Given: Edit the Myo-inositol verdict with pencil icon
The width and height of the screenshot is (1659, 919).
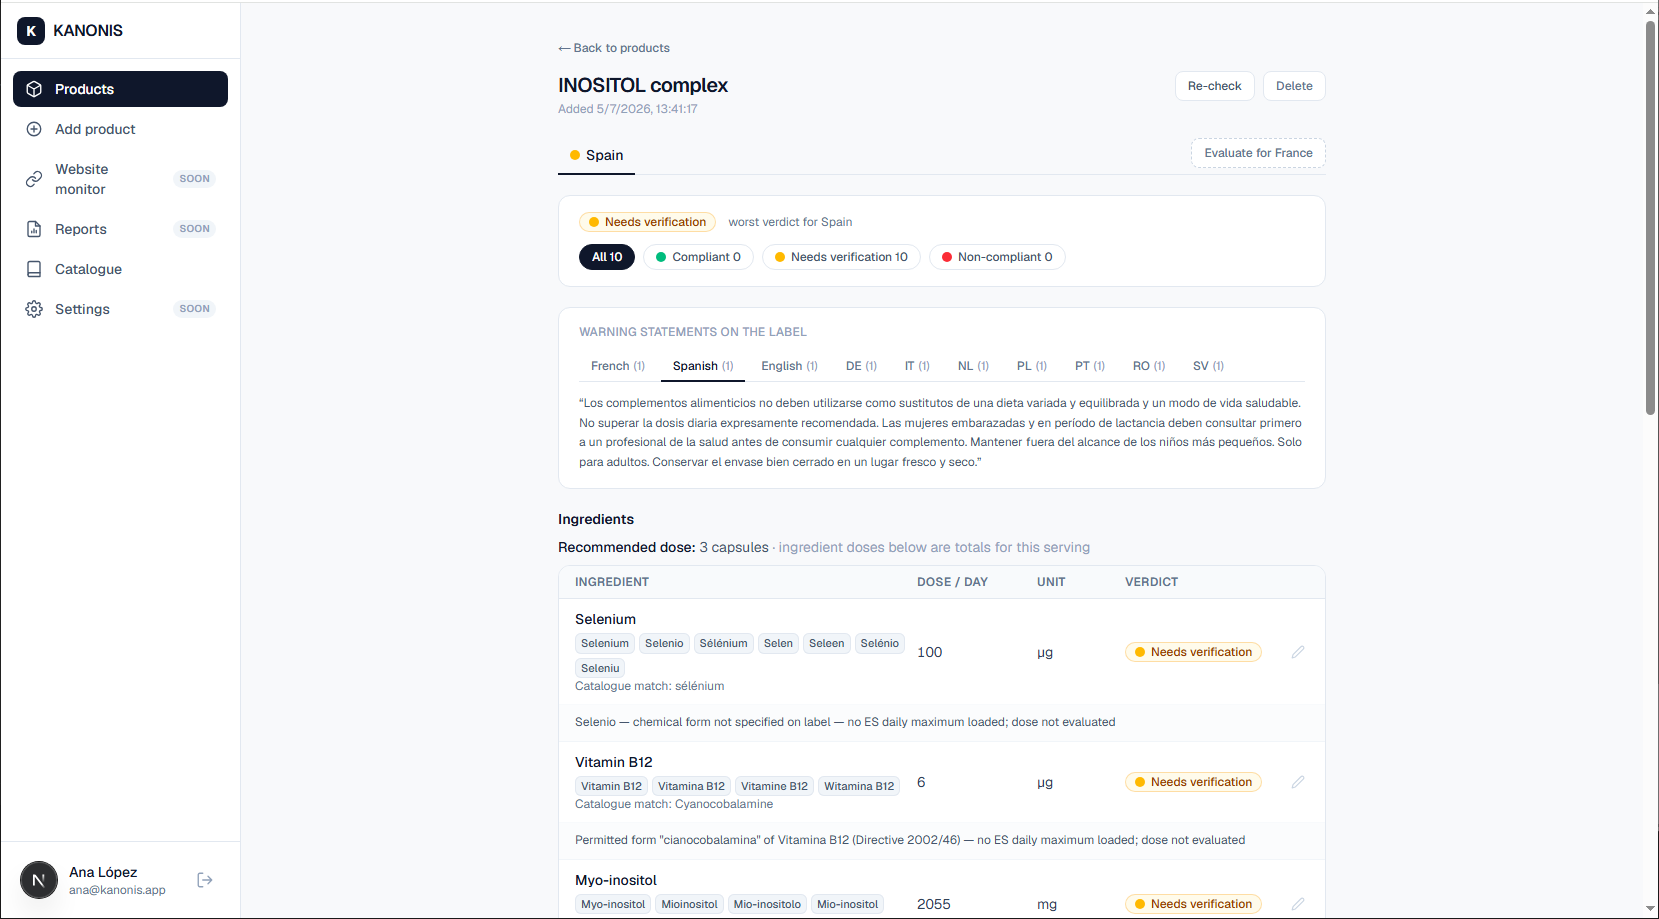Looking at the screenshot, I should tap(1298, 904).
